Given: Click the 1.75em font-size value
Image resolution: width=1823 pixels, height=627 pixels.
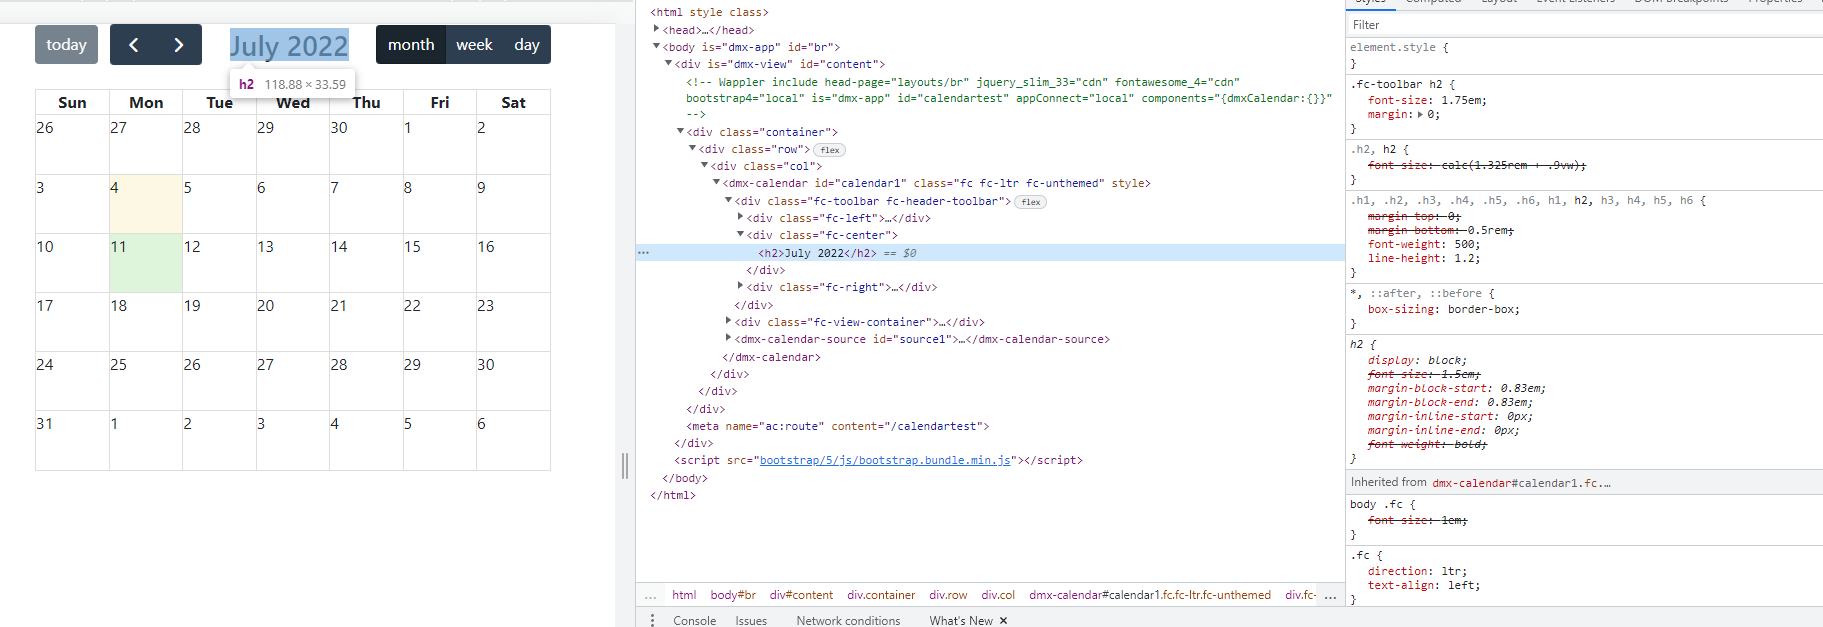Looking at the screenshot, I should [x=1462, y=100].
